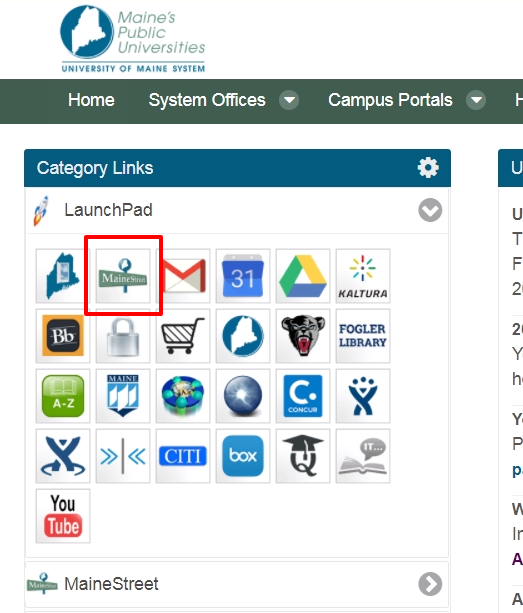Collapse the LaunchPad section chevron
This screenshot has height=613, width=523.
[430, 210]
